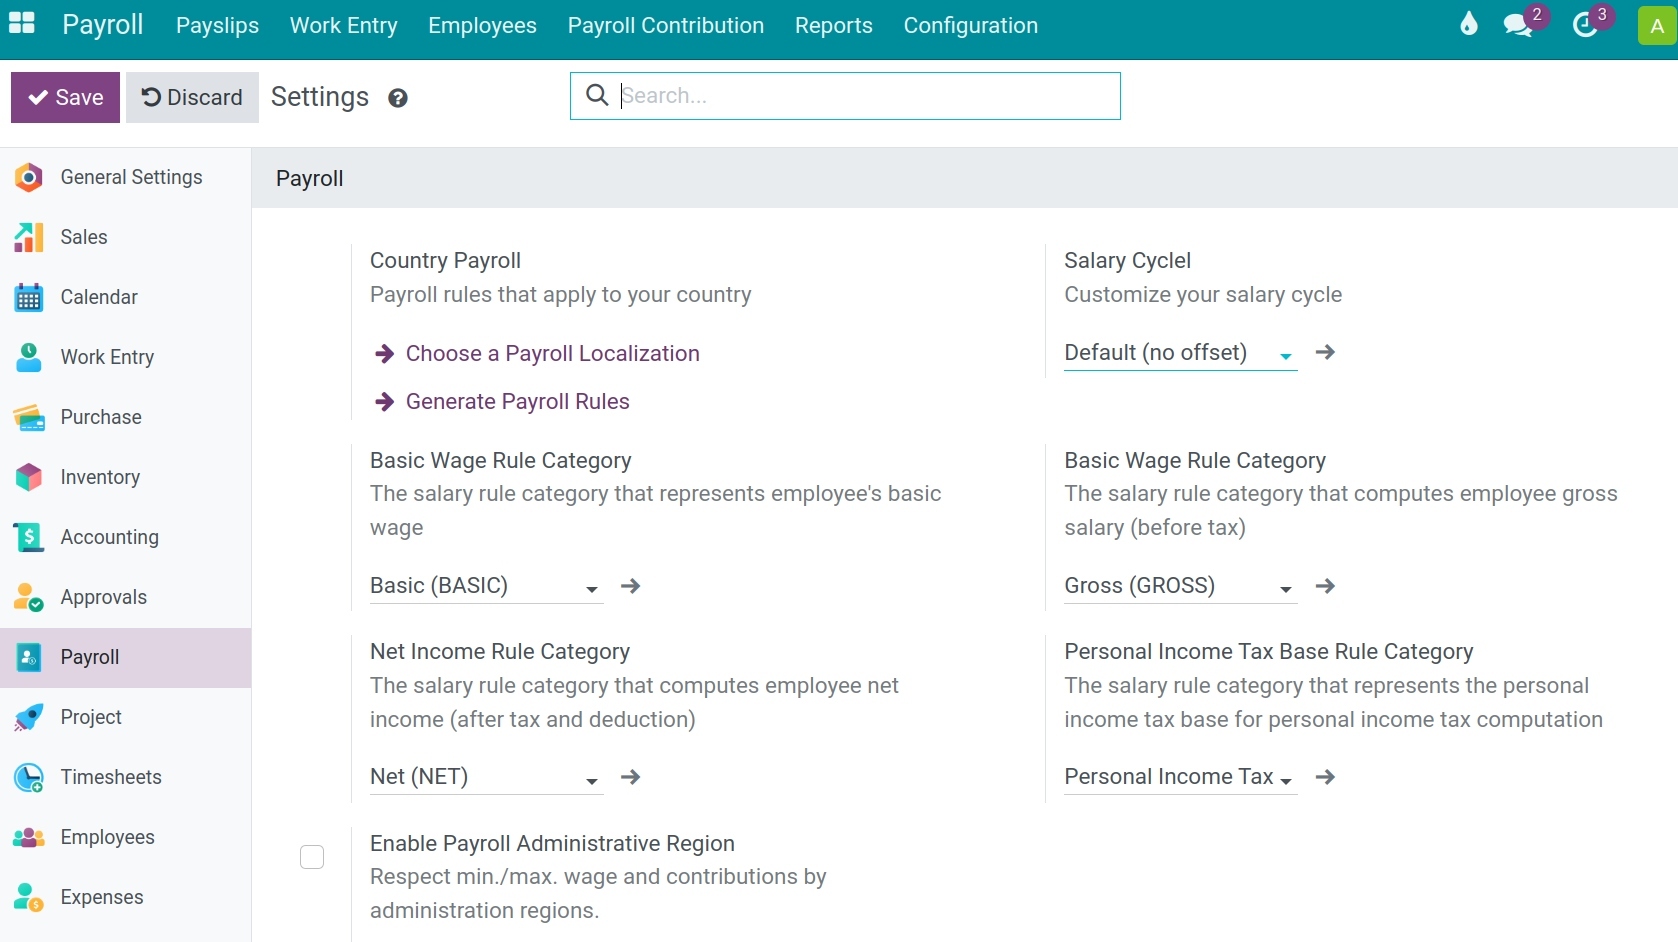Viewport: 1678px width, 942px height.
Task: Select the Approvals sidebar icon
Action: pos(29,598)
